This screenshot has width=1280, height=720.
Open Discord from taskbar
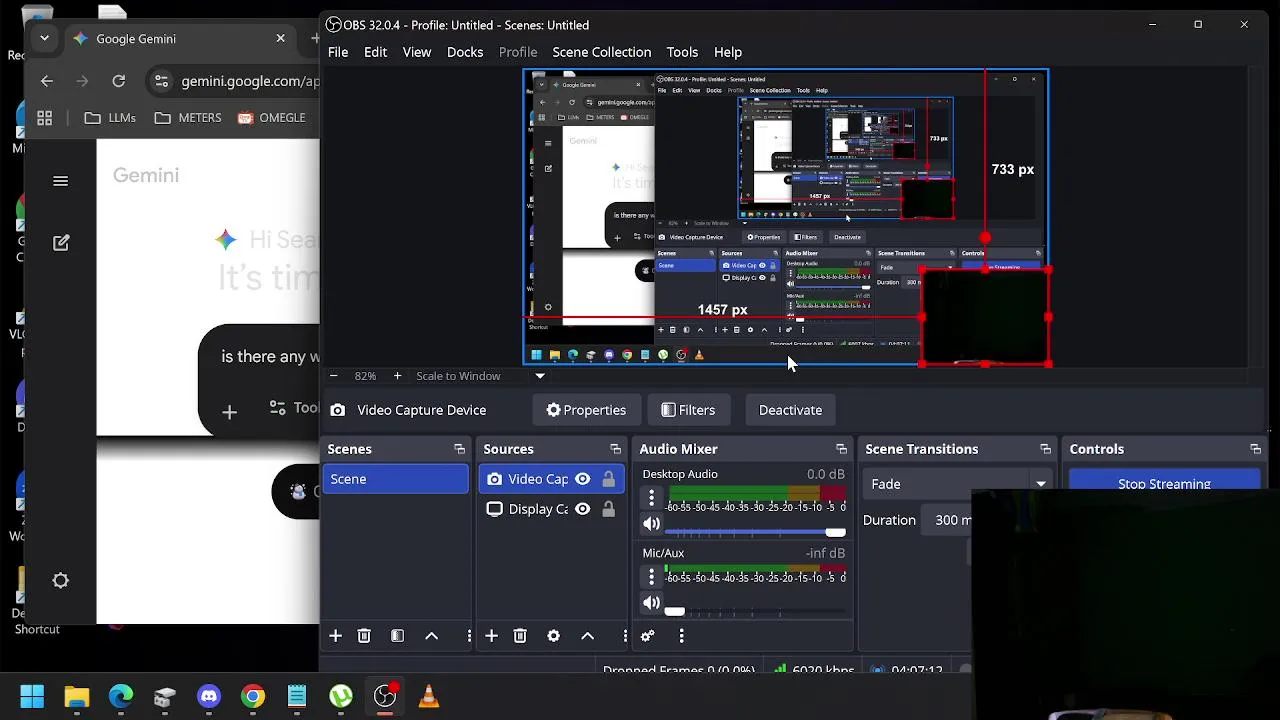tap(209, 696)
